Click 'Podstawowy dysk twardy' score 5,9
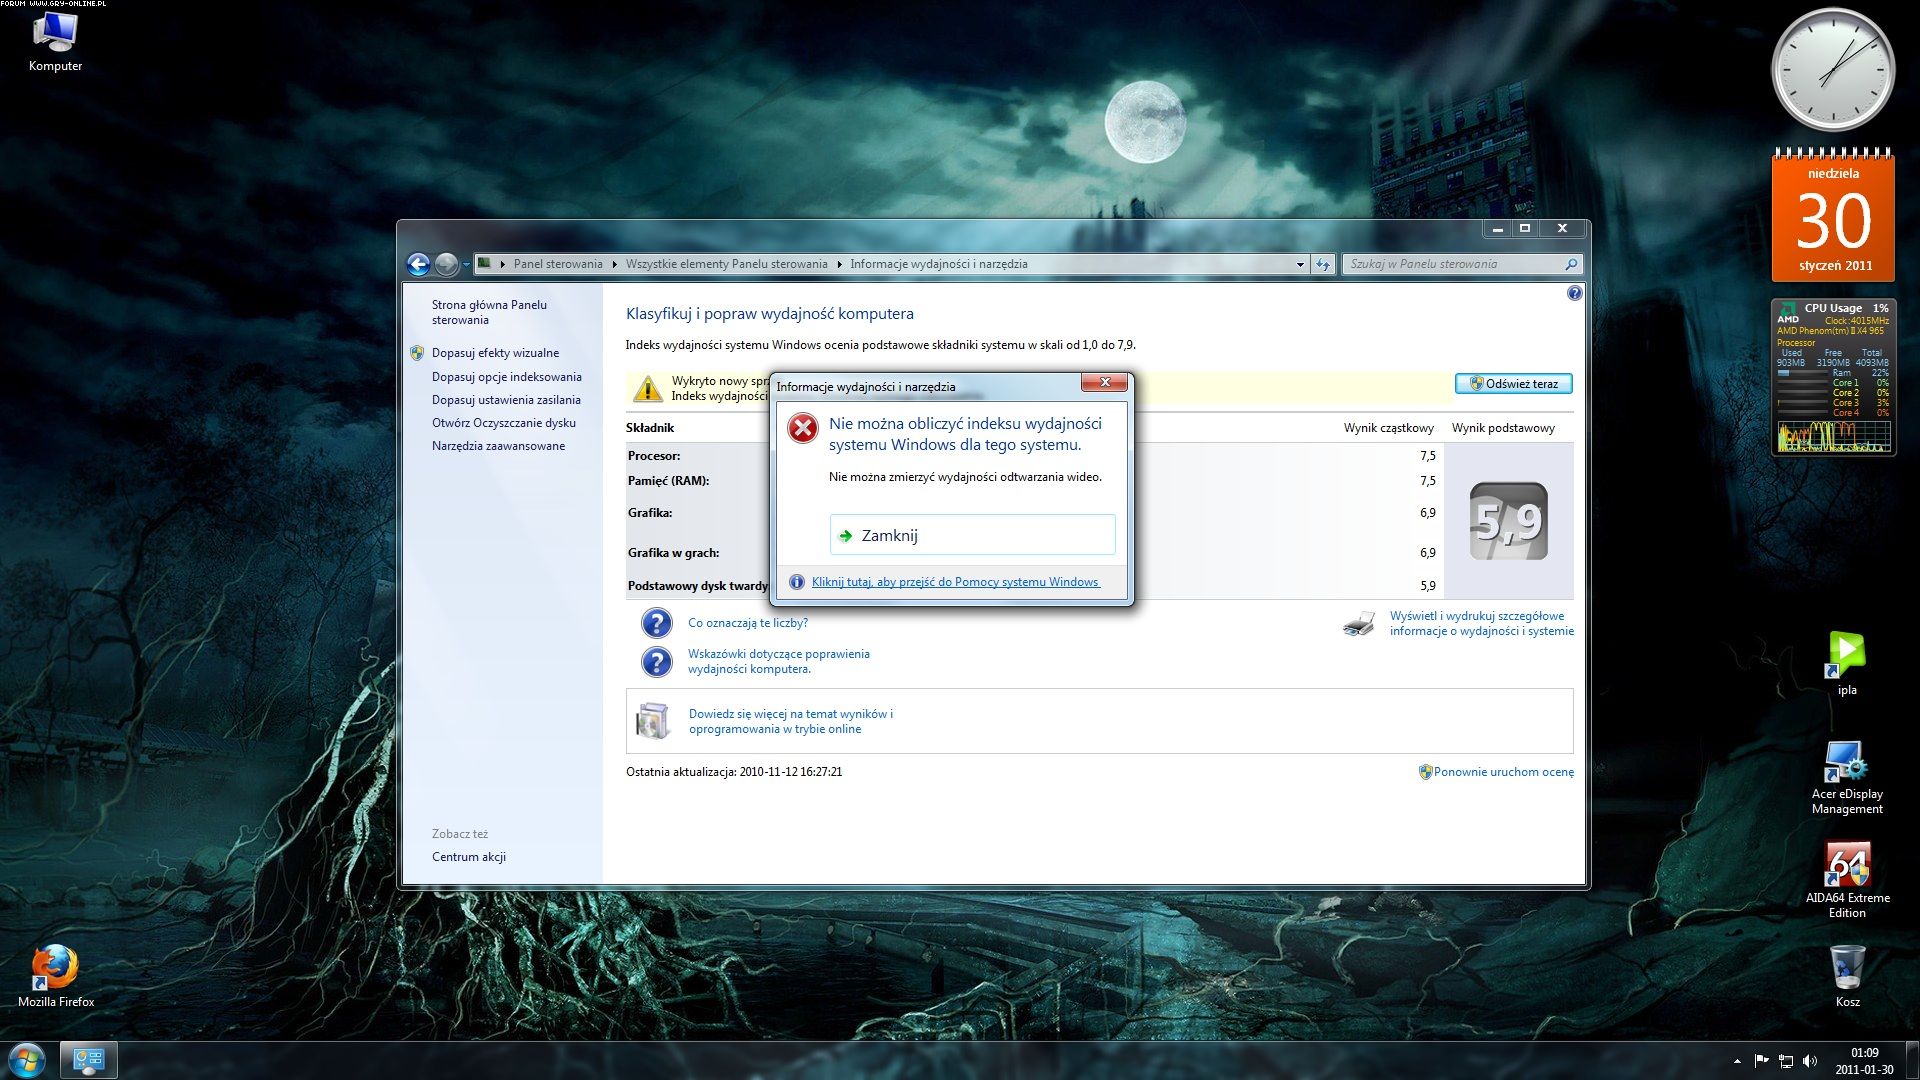This screenshot has height=1080, width=1920. (1427, 586)
